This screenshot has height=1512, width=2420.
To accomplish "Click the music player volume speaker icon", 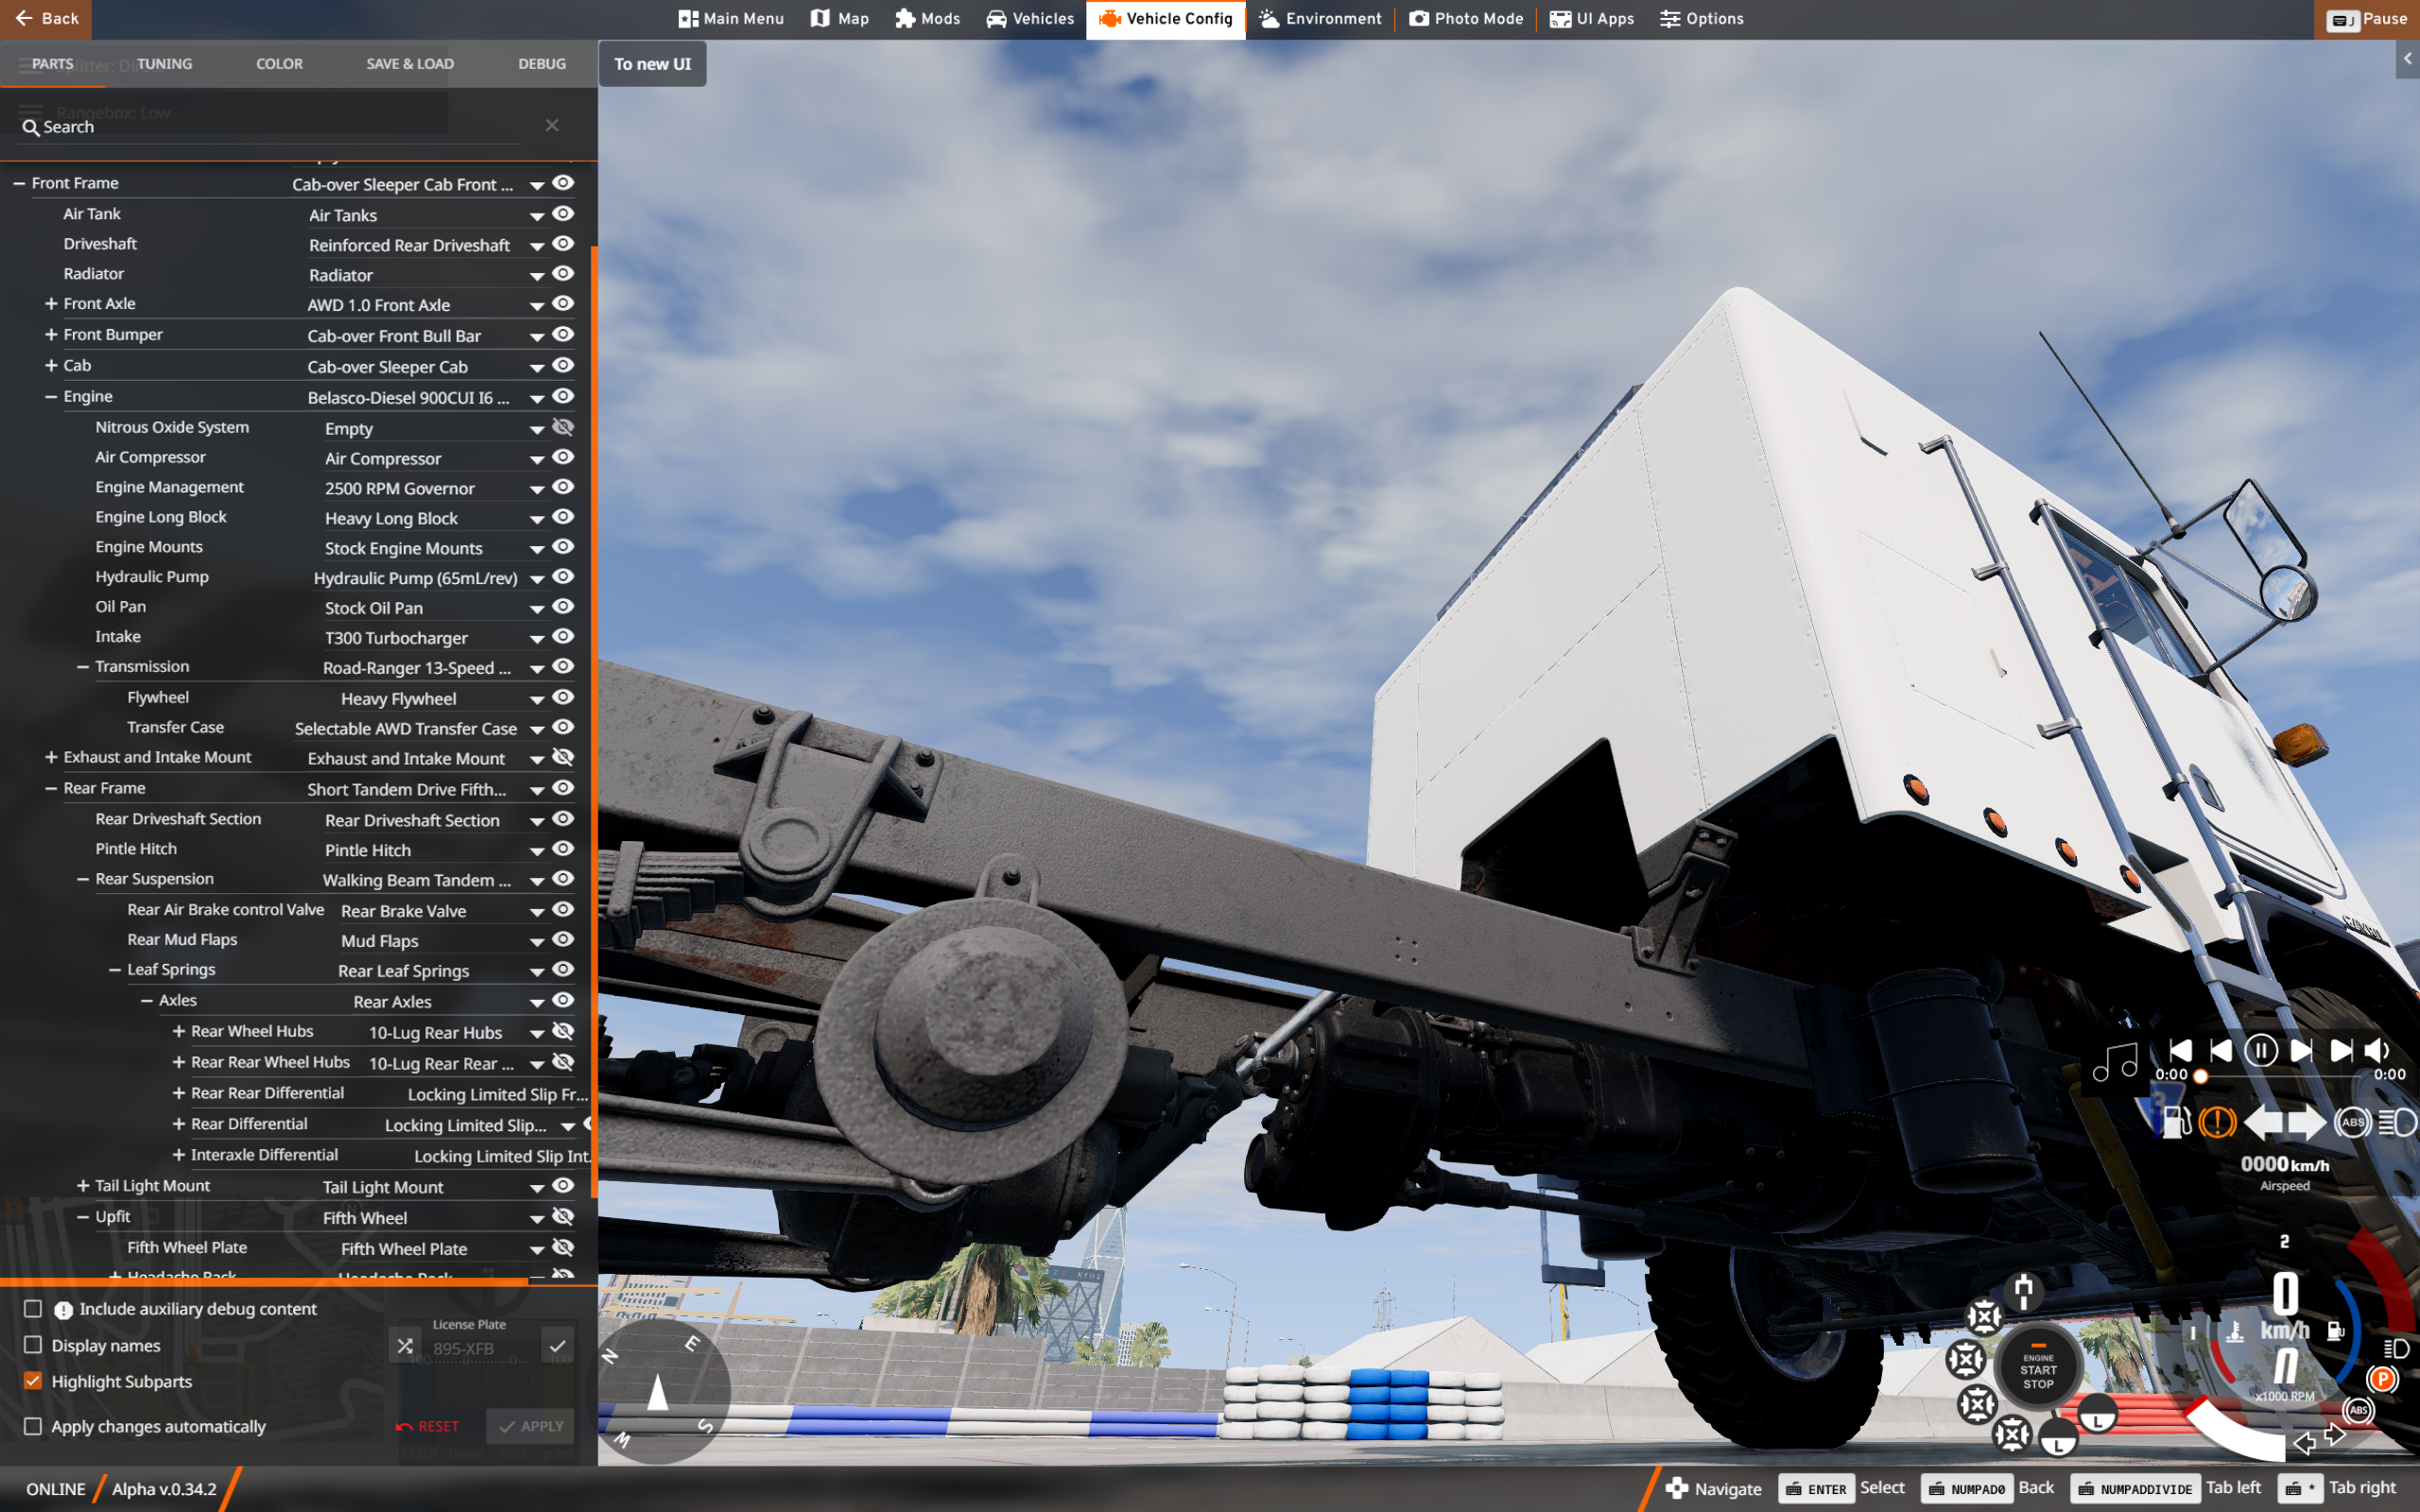I will pyautogui.click(x=2377, y=1051).
